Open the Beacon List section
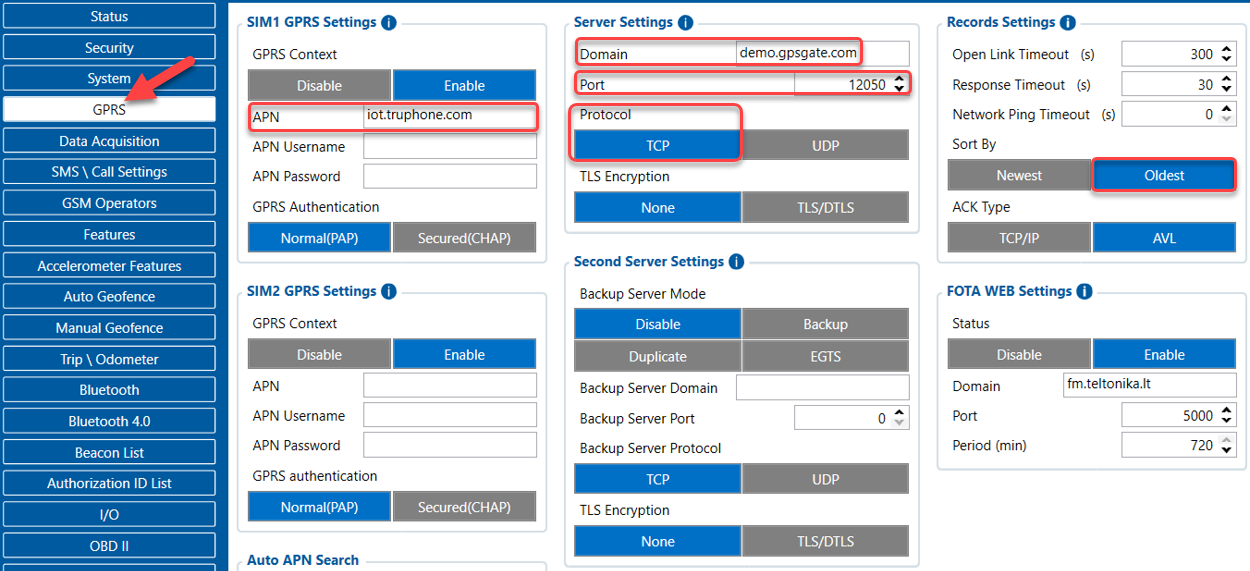This screenshot has width=1250, height=571. (109, 452)
